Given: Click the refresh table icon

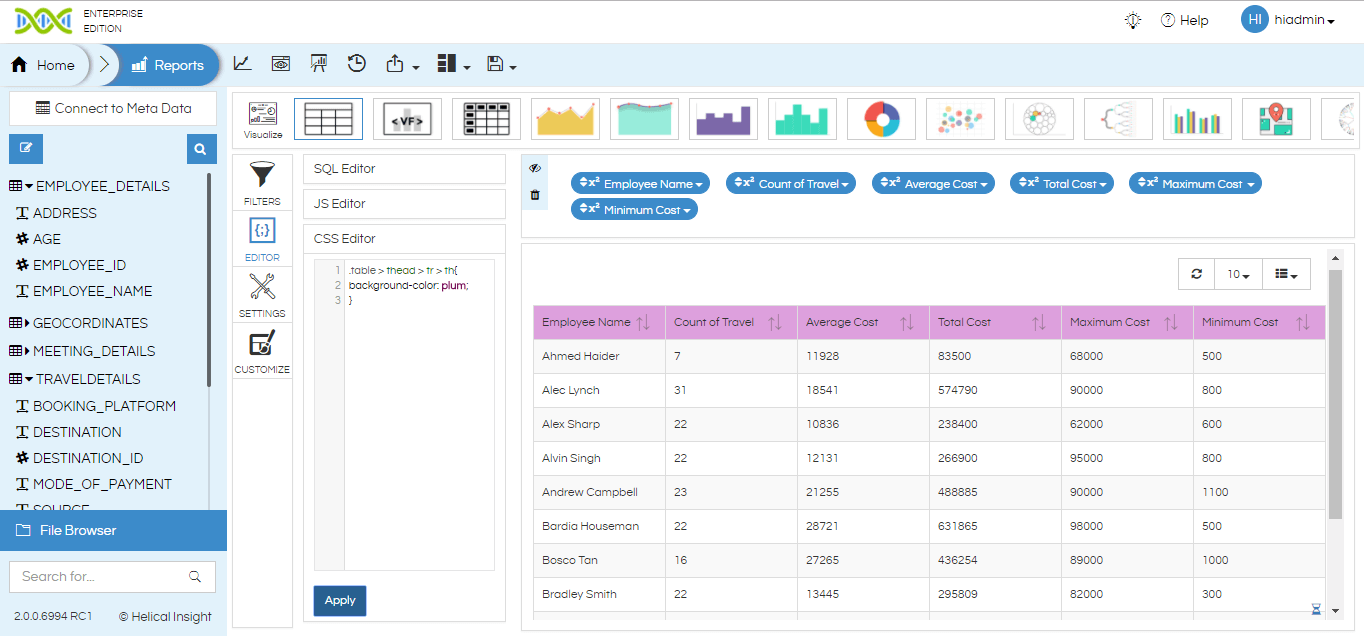Looking at the screenshot, I should (1197, 274).
